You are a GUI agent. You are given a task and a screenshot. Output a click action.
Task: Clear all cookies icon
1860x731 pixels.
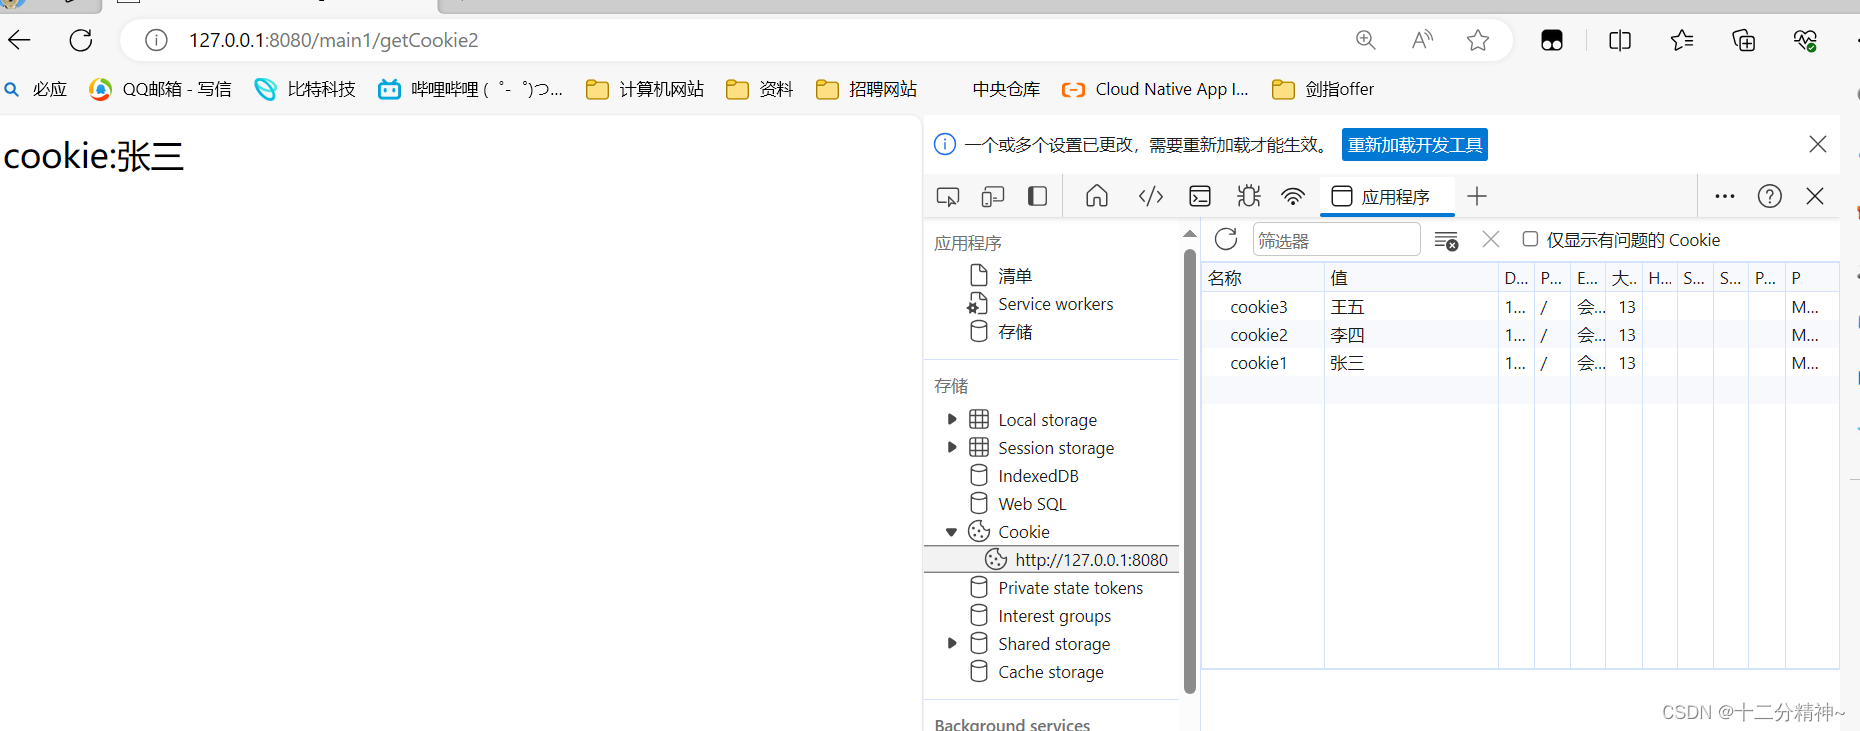[1446, 240]
